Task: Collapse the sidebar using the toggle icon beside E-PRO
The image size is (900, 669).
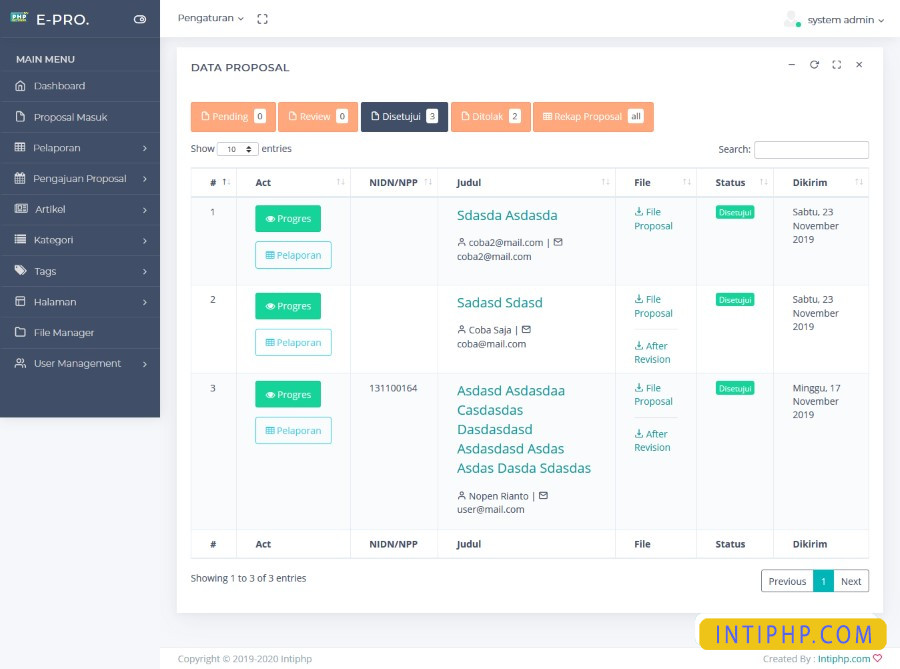Action: point(140,18)
